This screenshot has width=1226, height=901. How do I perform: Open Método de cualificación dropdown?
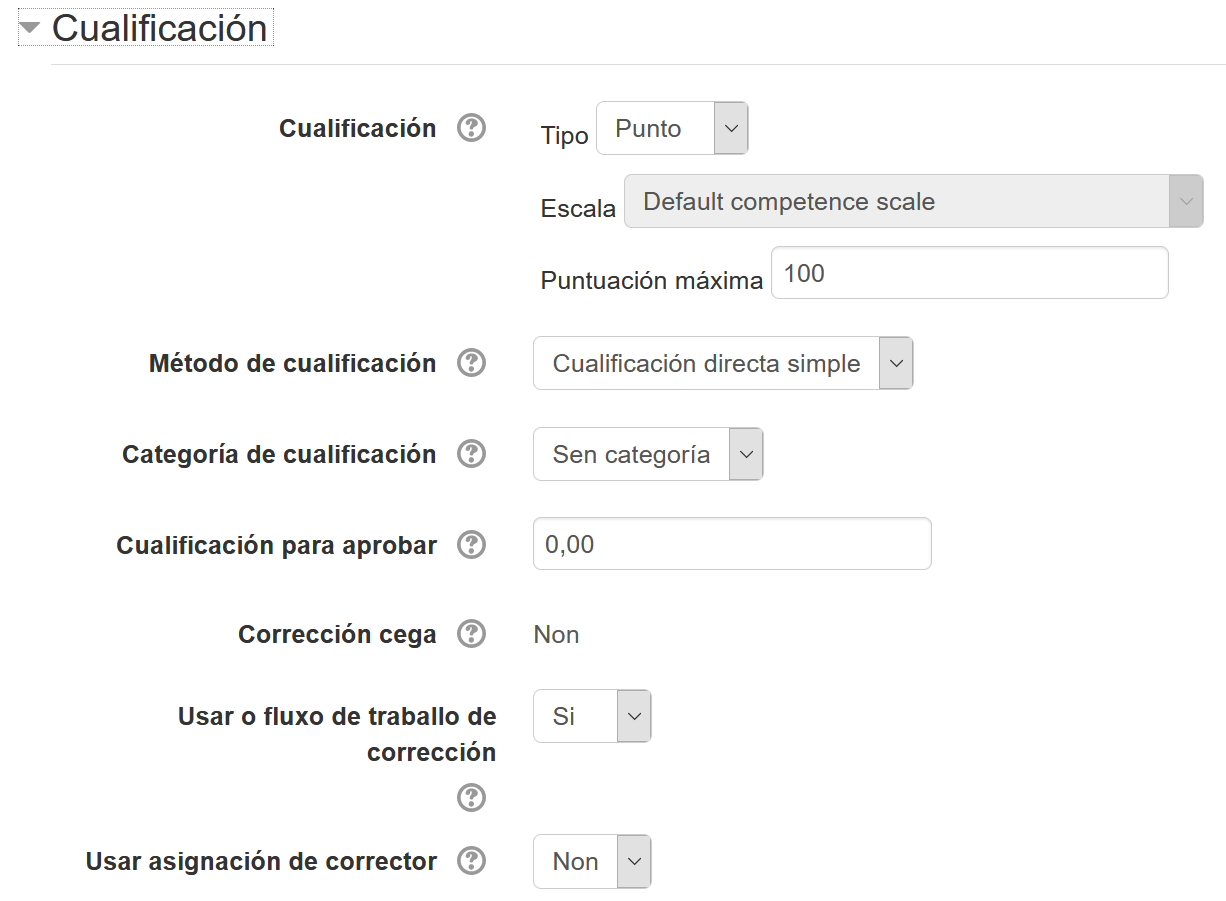coord(722,364)
